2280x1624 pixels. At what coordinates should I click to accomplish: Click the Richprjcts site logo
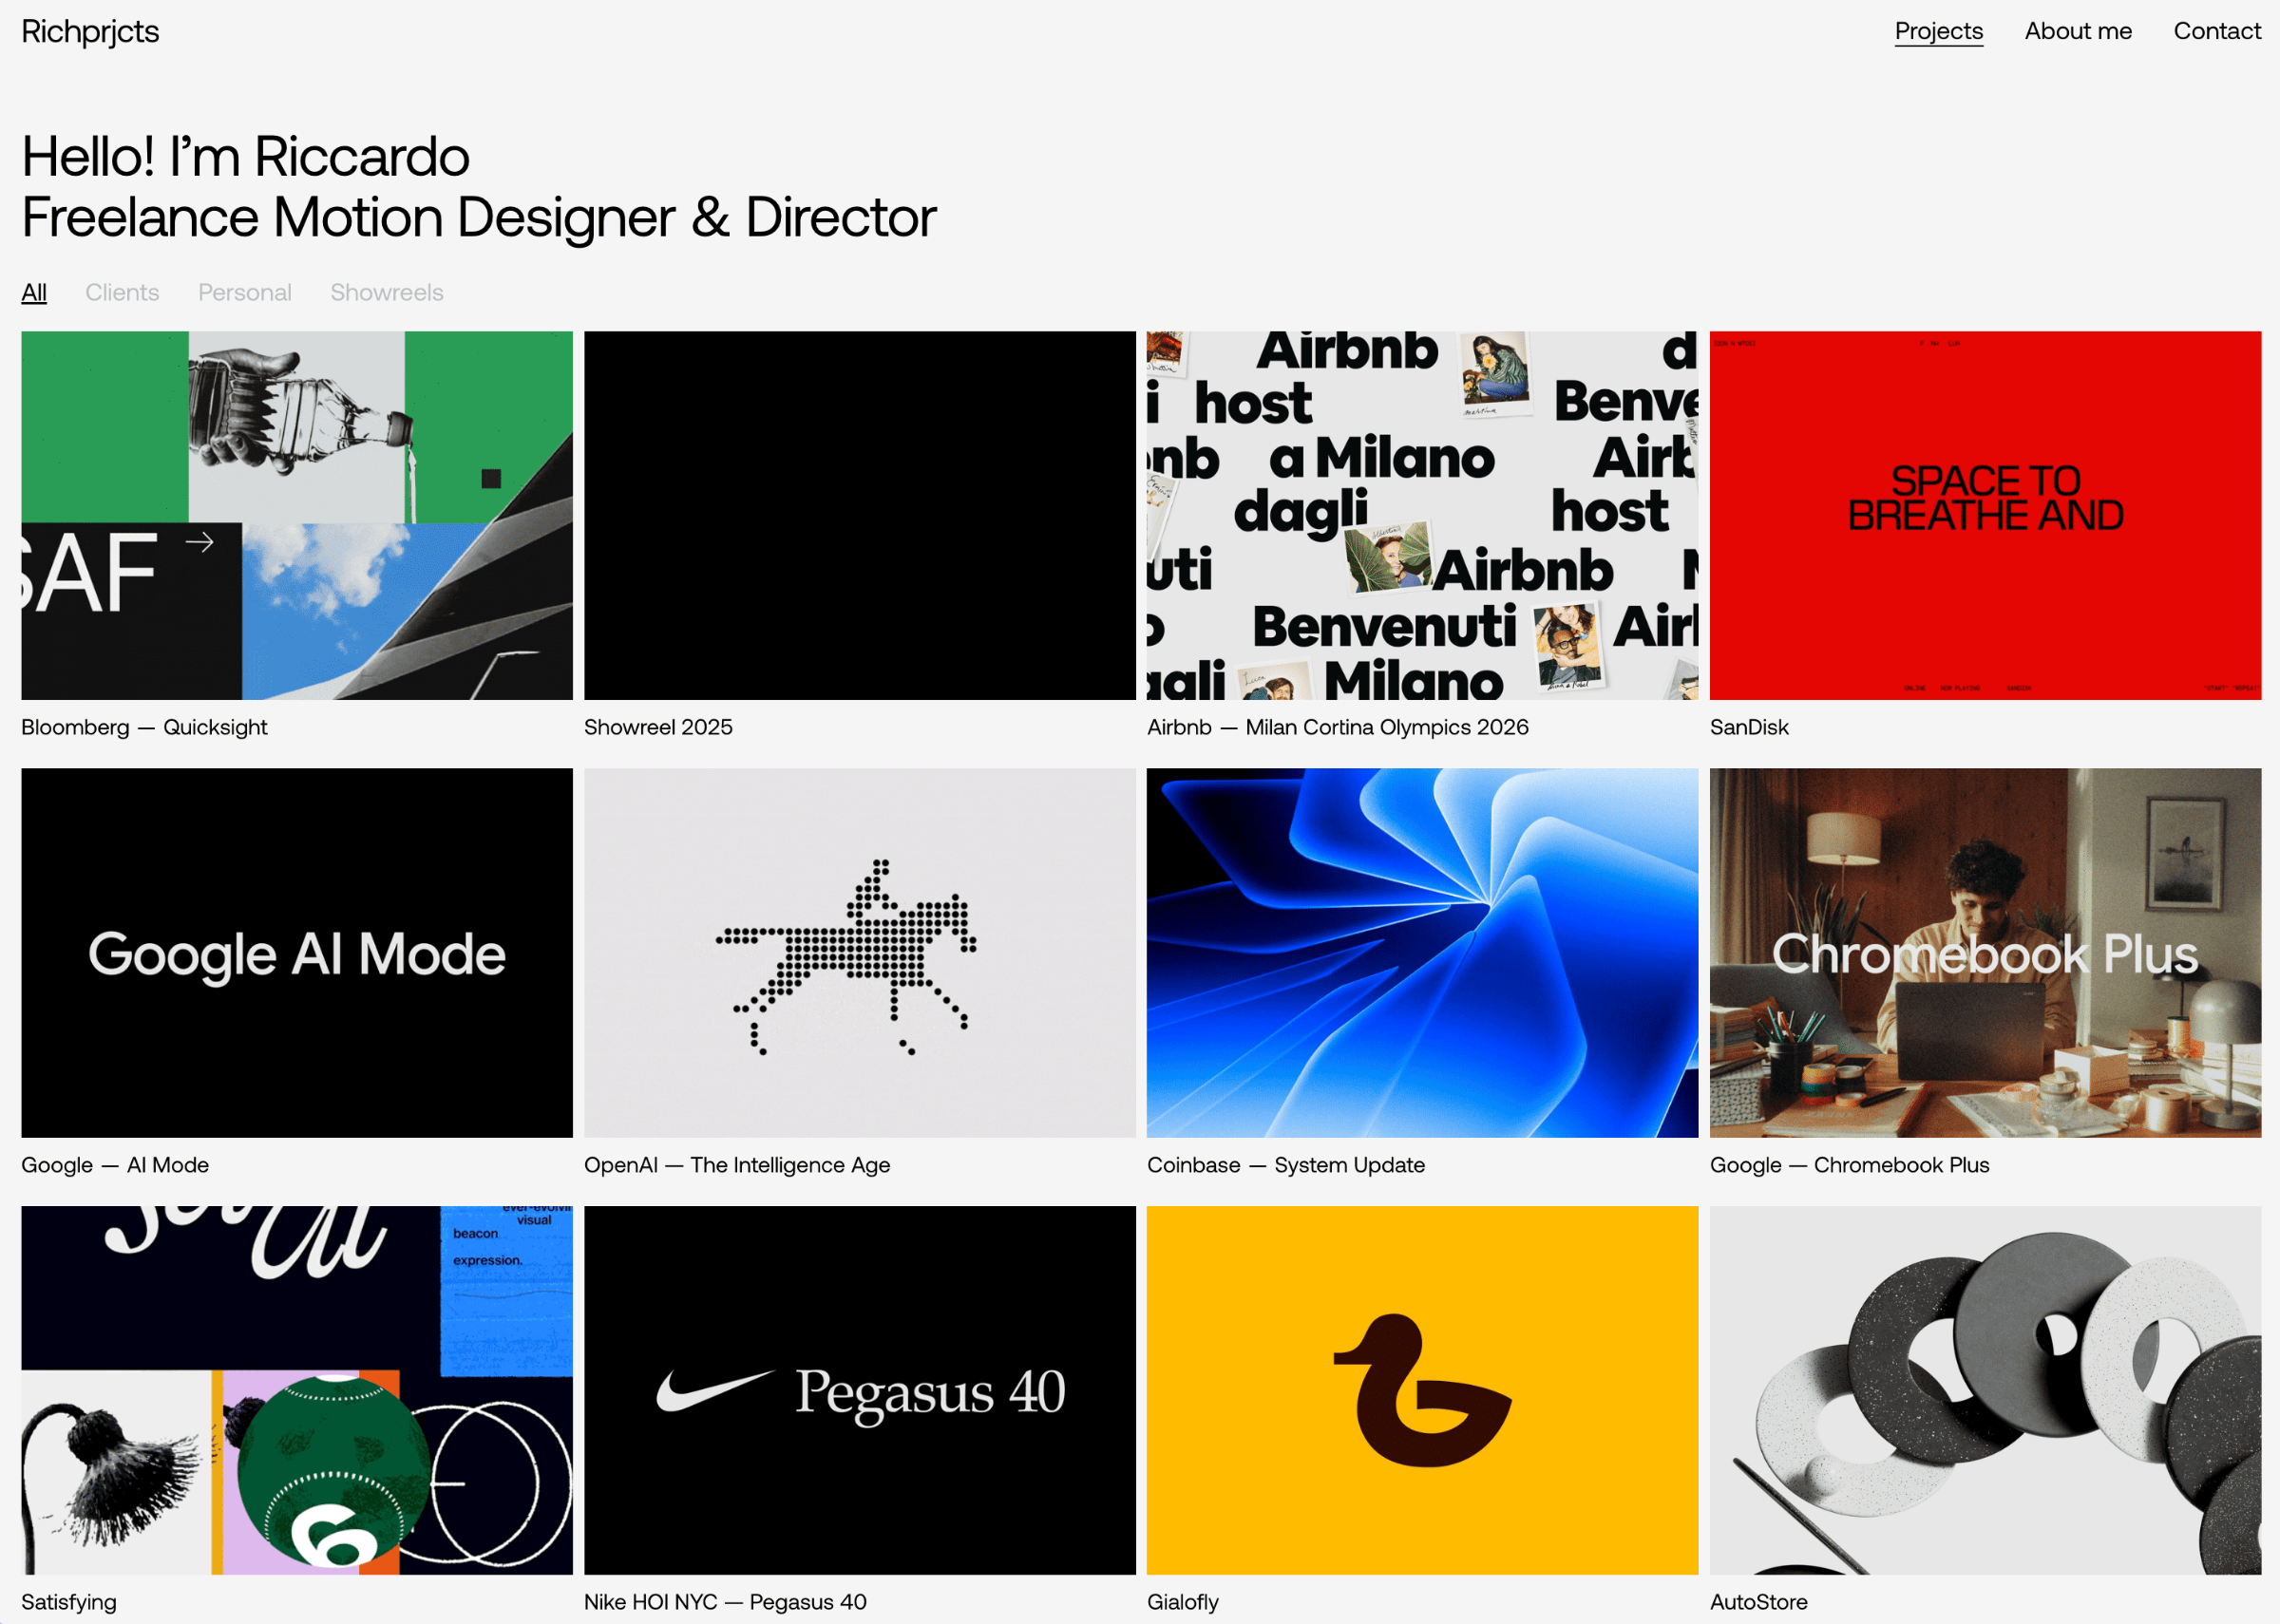coord(90,32)
